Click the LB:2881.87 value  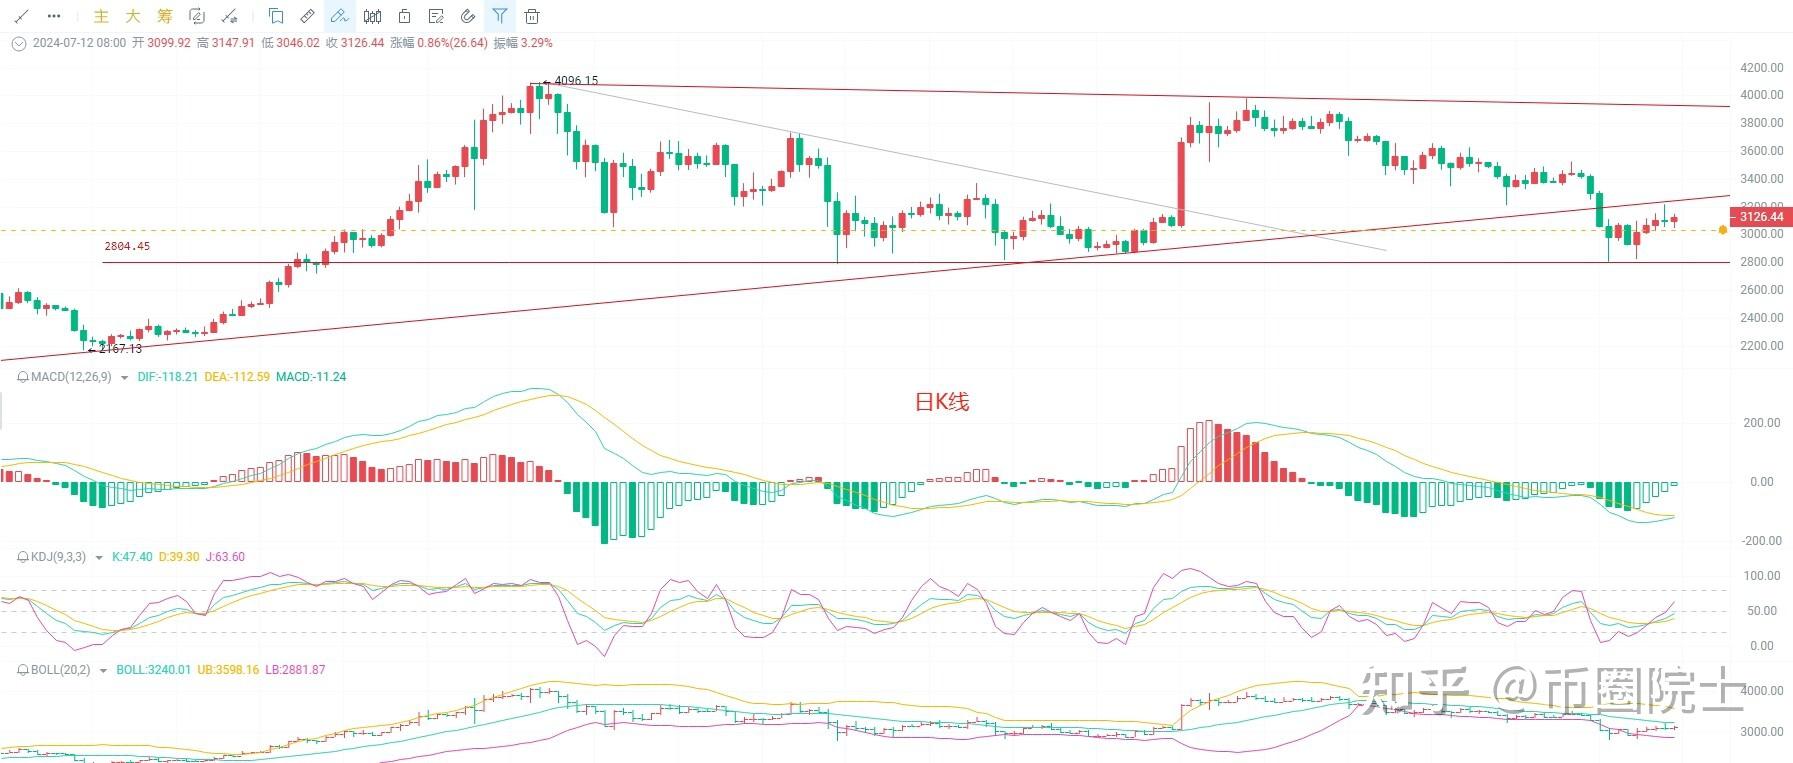295,670
